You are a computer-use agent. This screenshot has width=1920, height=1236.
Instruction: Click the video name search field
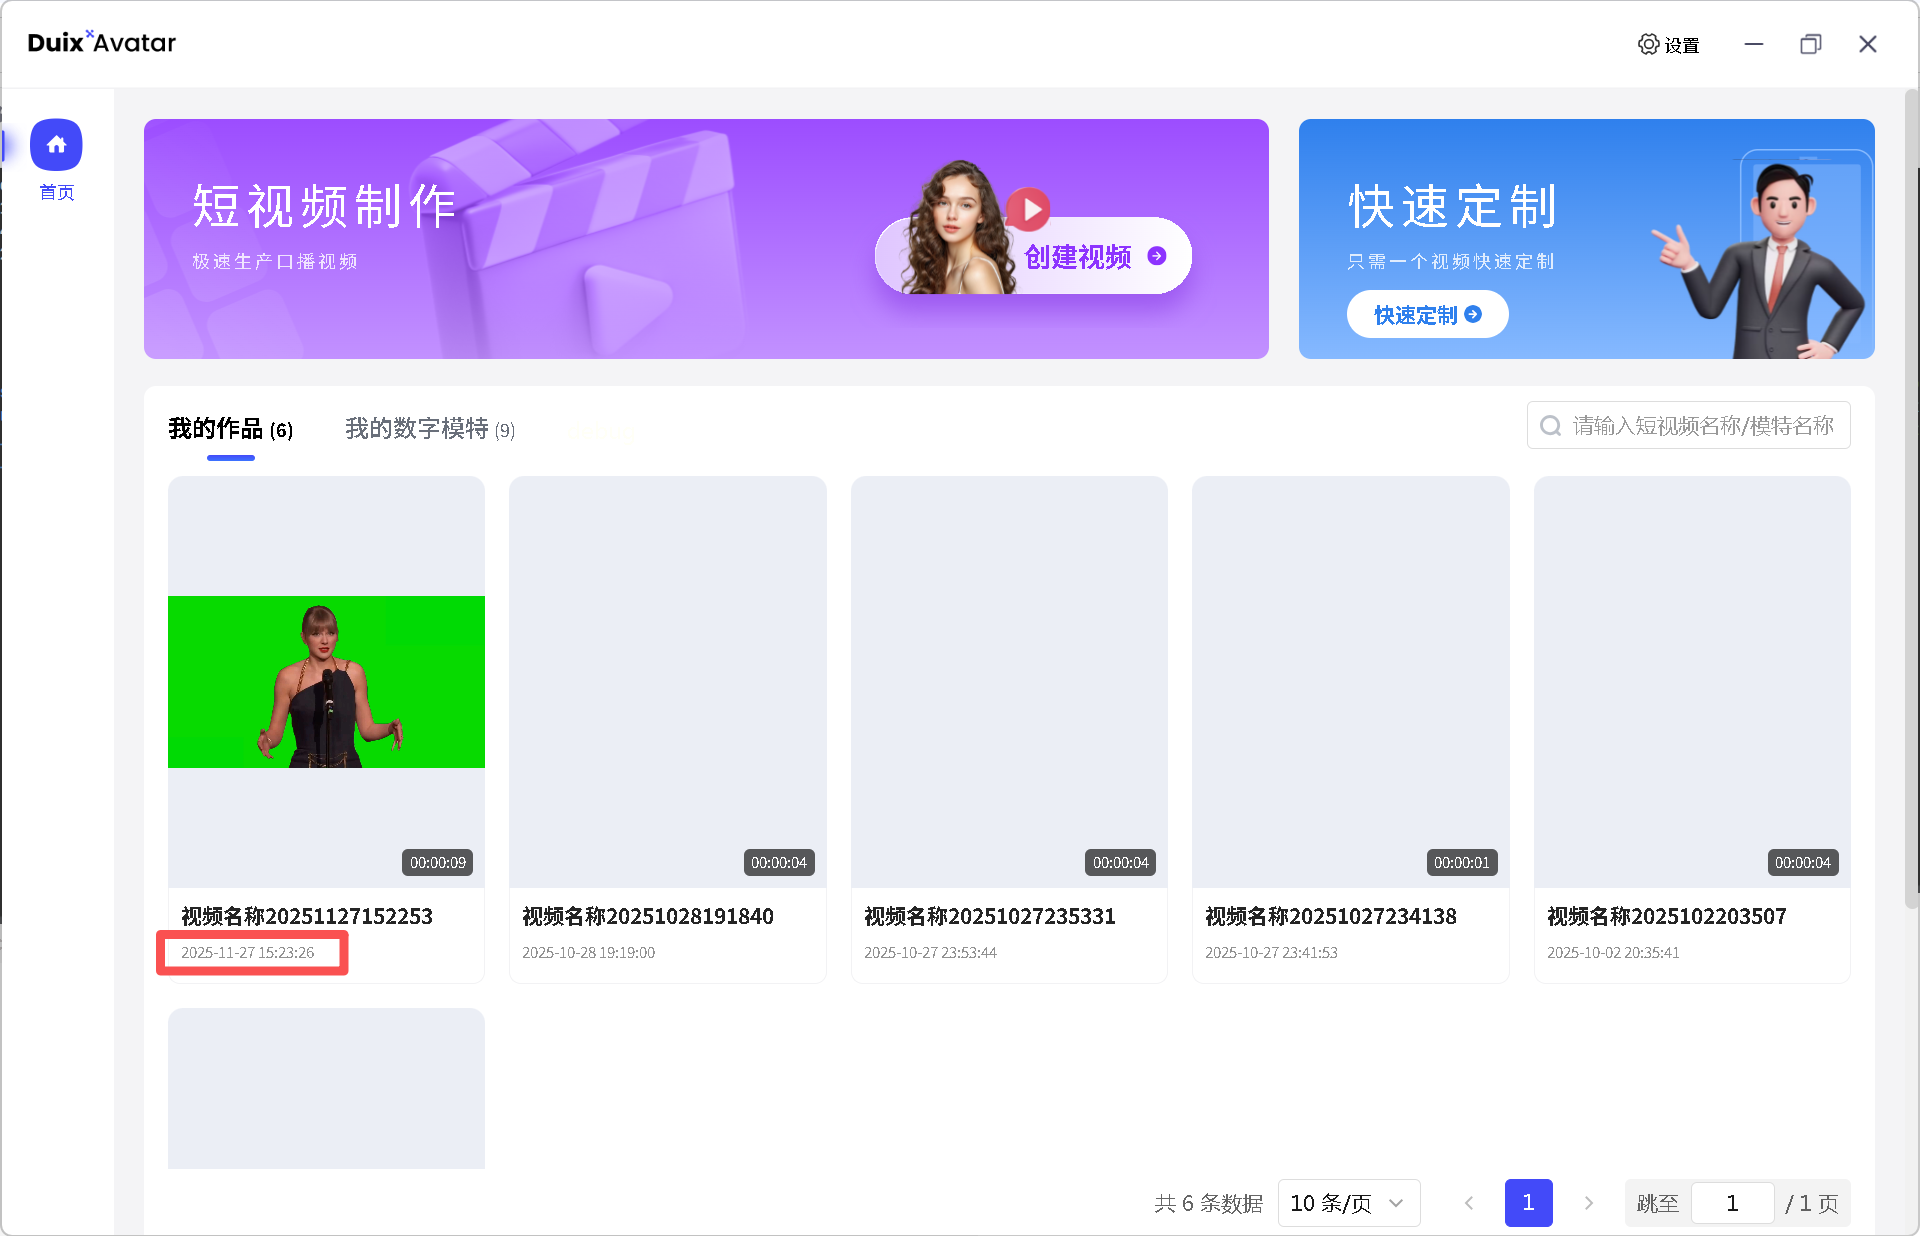[1702, 426]
